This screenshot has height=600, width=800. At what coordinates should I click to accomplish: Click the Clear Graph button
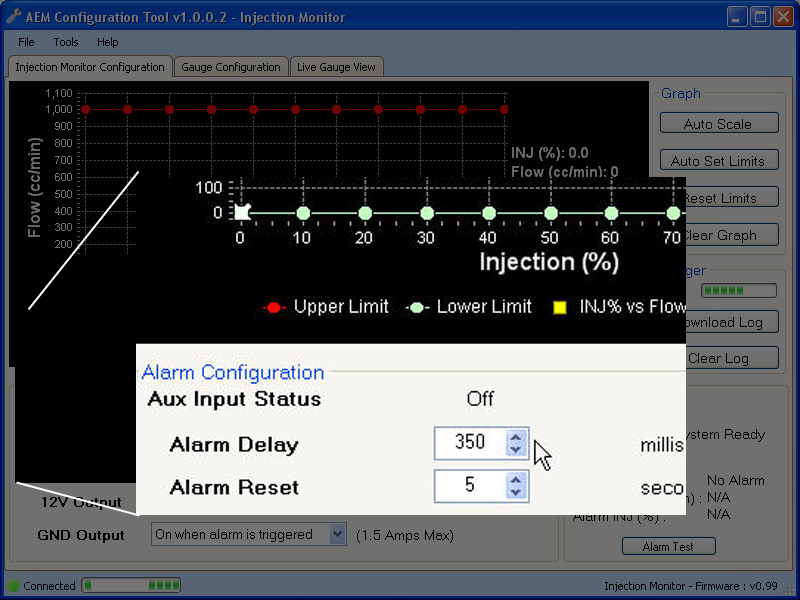point(732,235)
